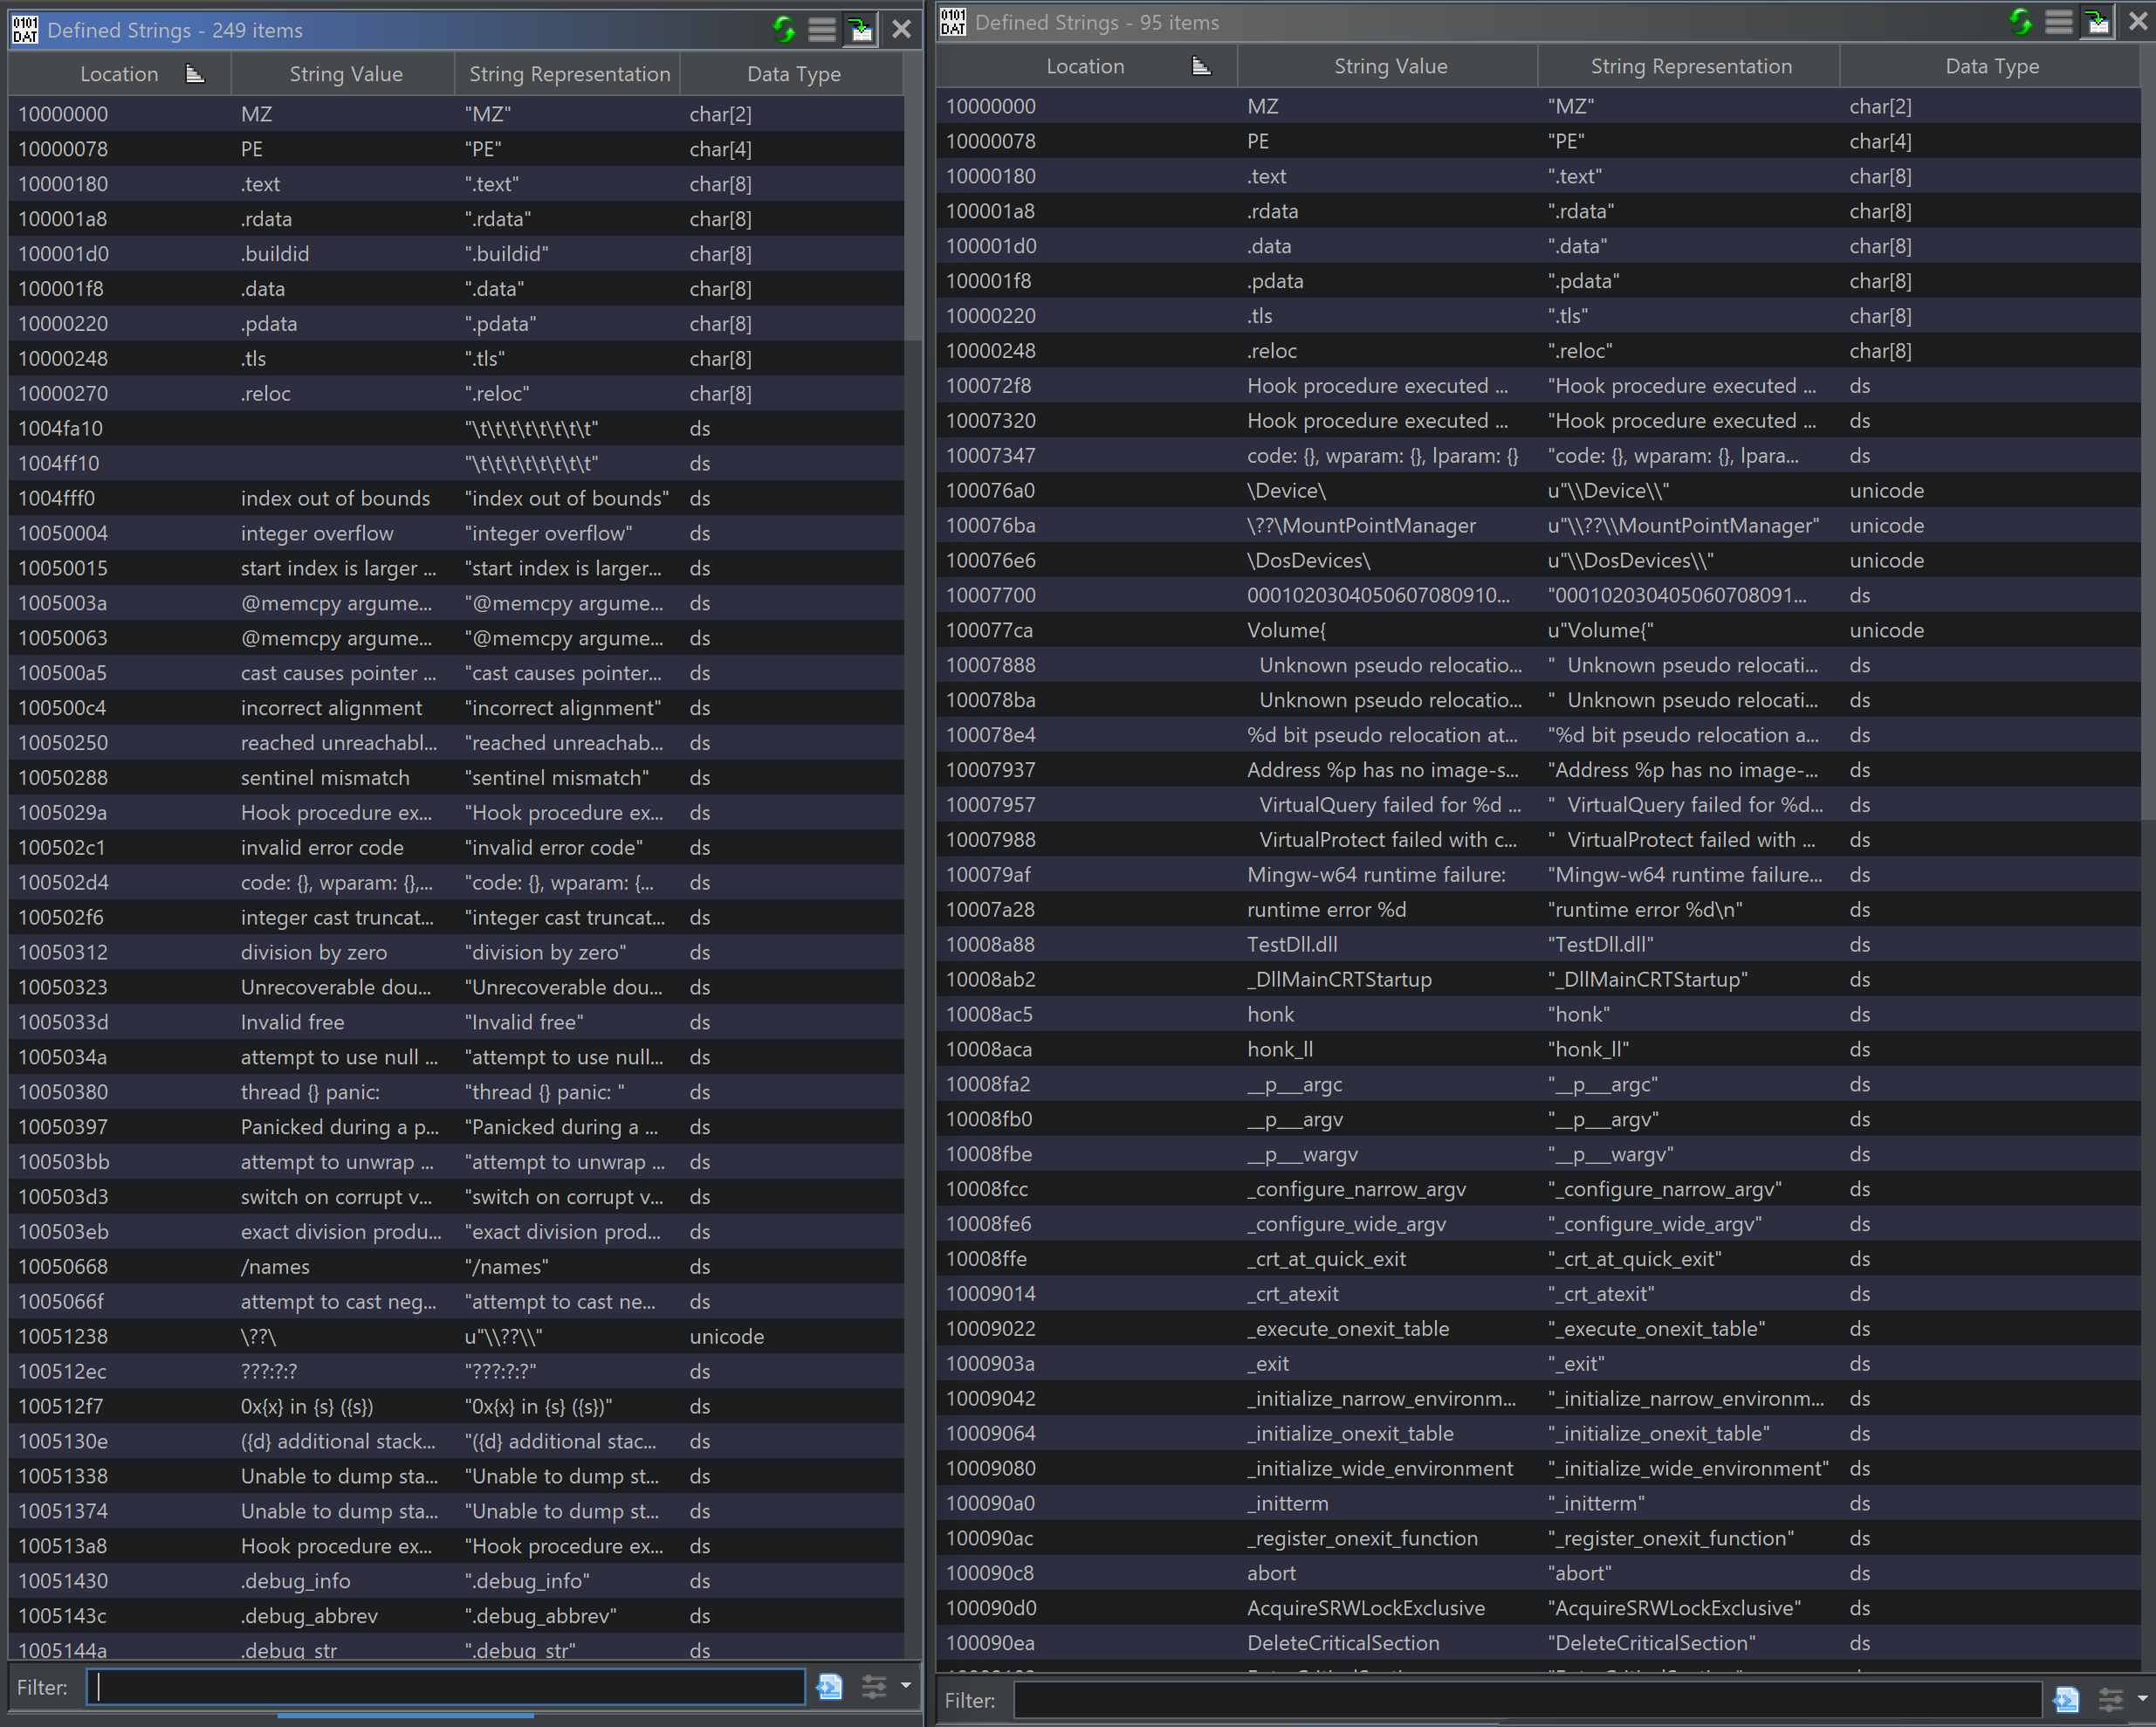This screenshot has height=1727, width=2156.
Task: Select the '/names' row at 10050668
Action: (x=457, y=1267)
